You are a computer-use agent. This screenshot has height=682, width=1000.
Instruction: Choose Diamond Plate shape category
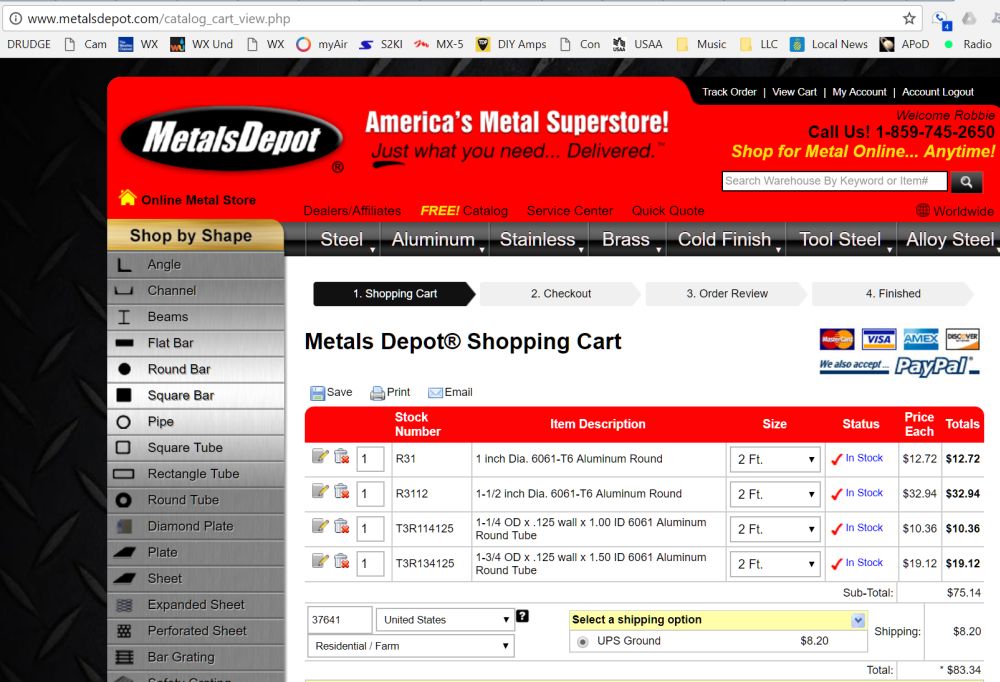[x=196, y=526]
